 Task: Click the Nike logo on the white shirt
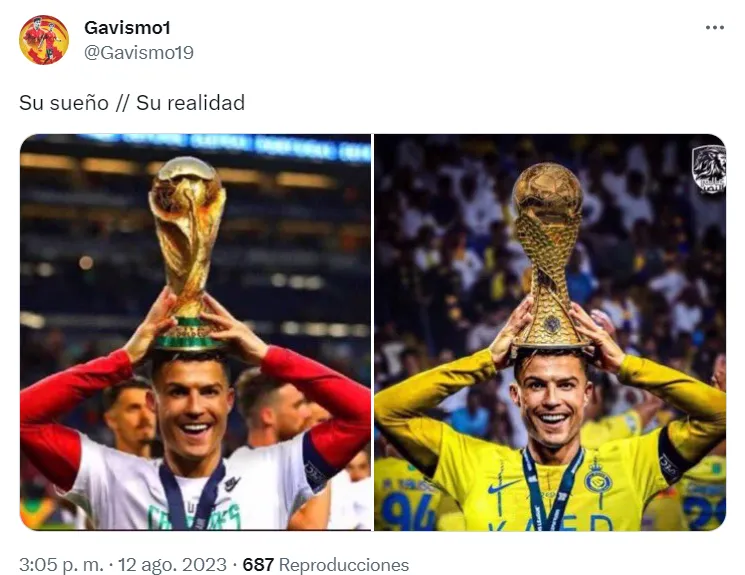(232, 484)
